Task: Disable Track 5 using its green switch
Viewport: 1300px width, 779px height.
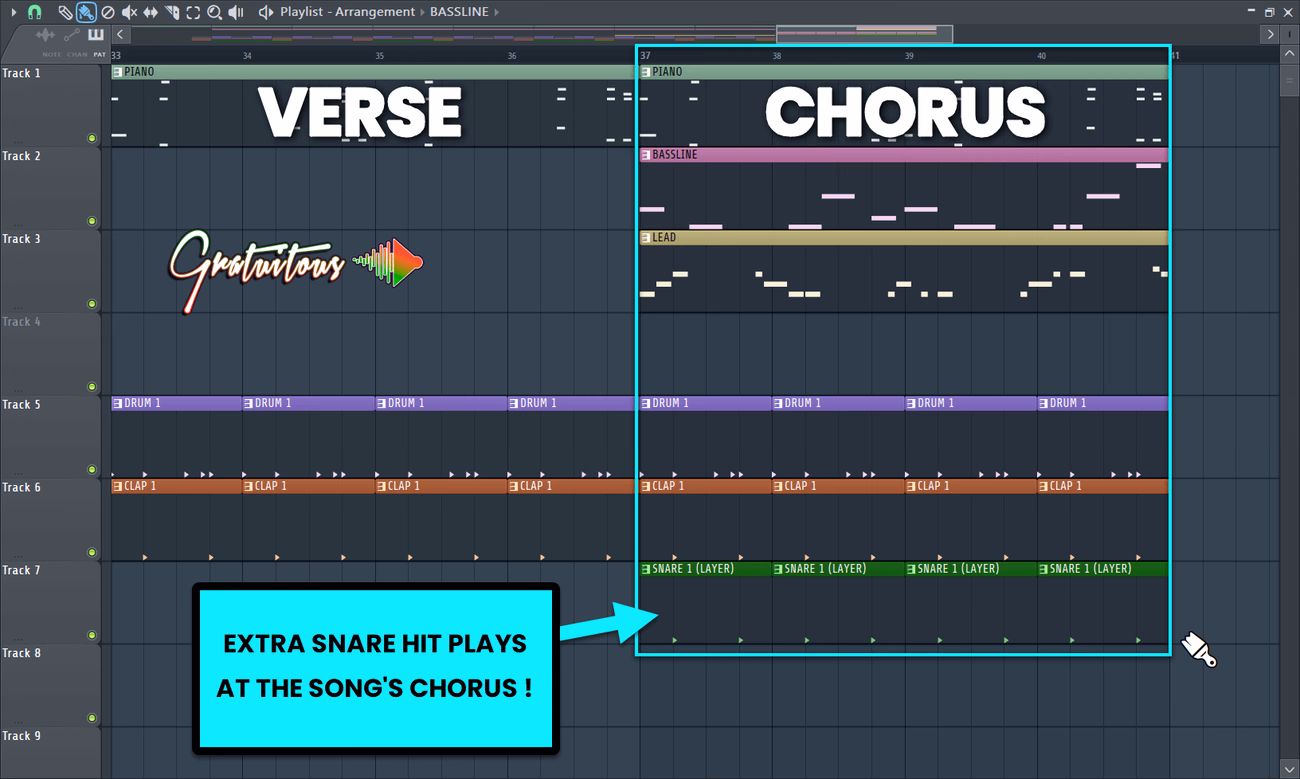Action: 92,470
